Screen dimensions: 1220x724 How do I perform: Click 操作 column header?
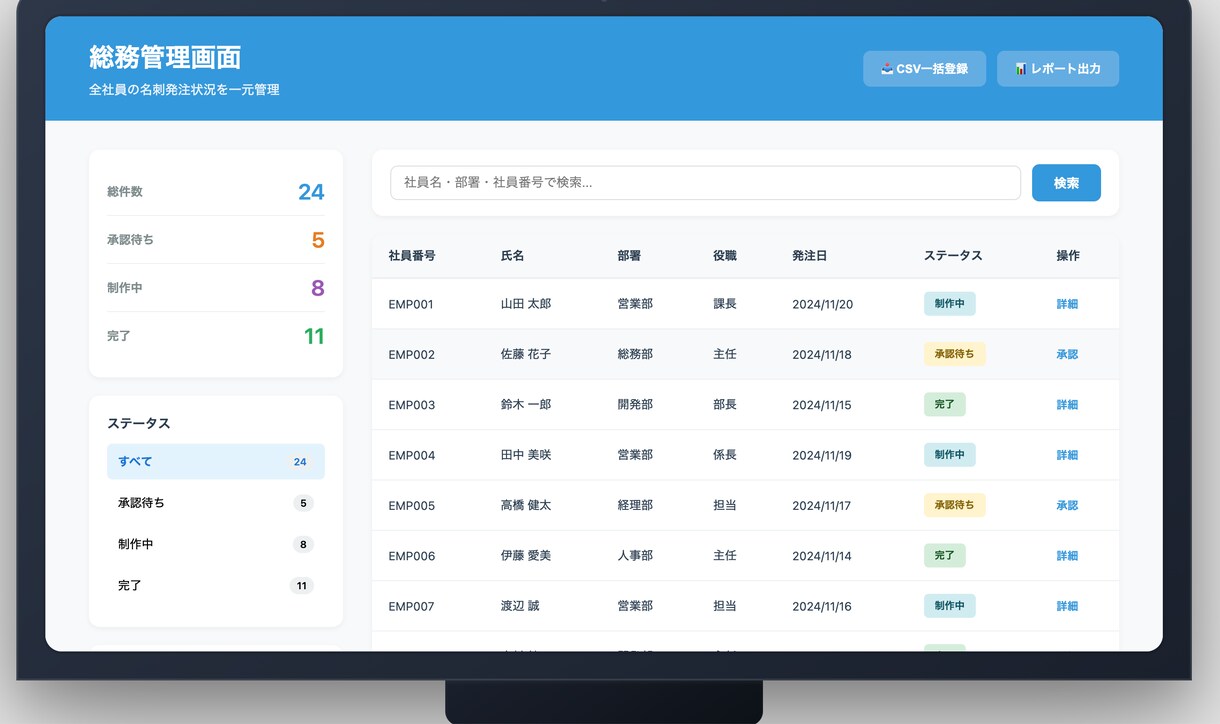(x=1068, y=256)
